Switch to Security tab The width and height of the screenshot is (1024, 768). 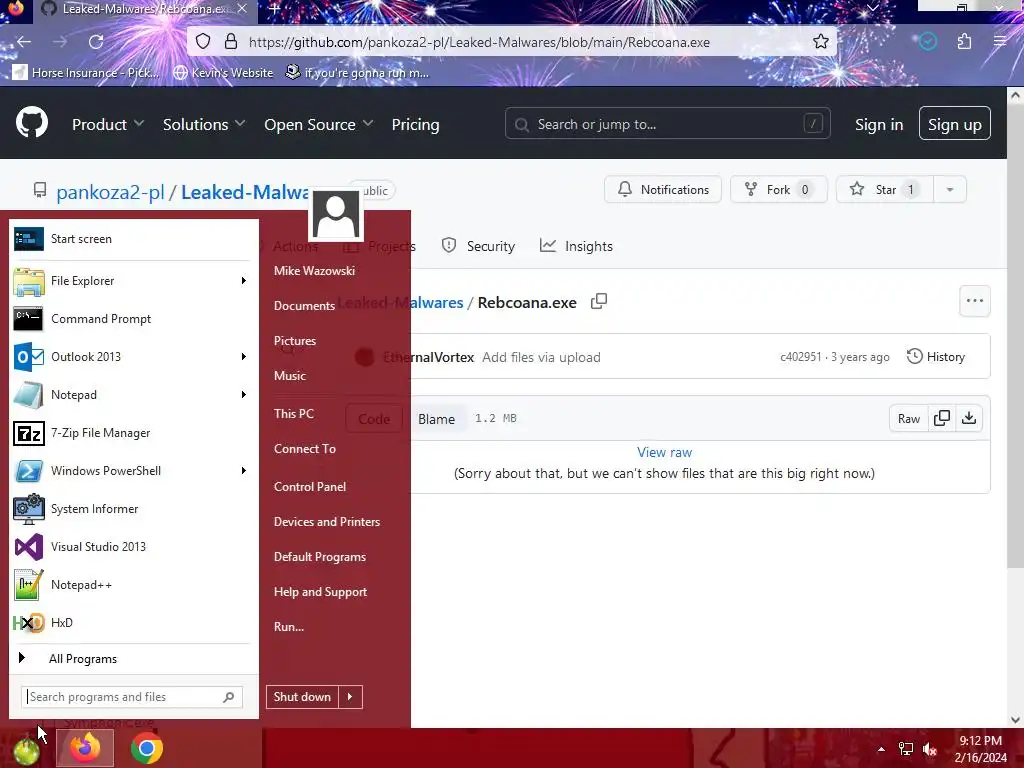[x=478, y=246]
